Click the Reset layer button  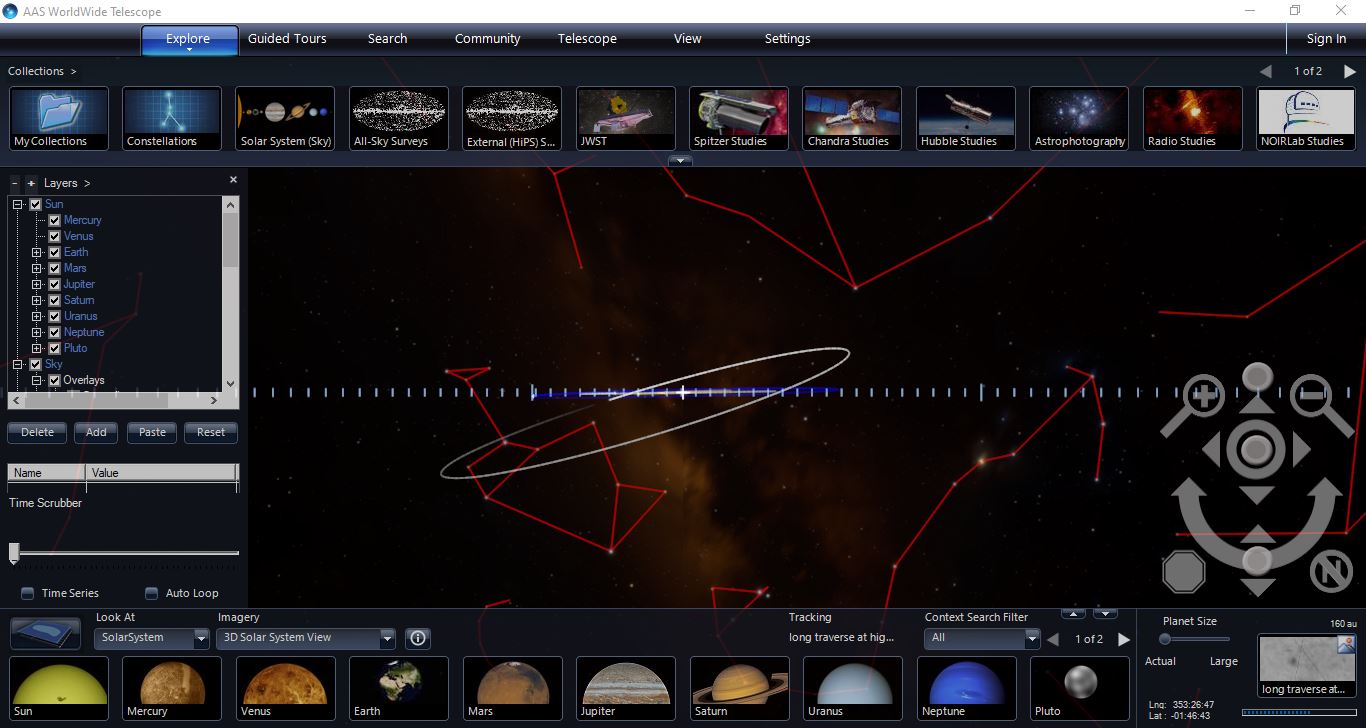click(211, 433)
